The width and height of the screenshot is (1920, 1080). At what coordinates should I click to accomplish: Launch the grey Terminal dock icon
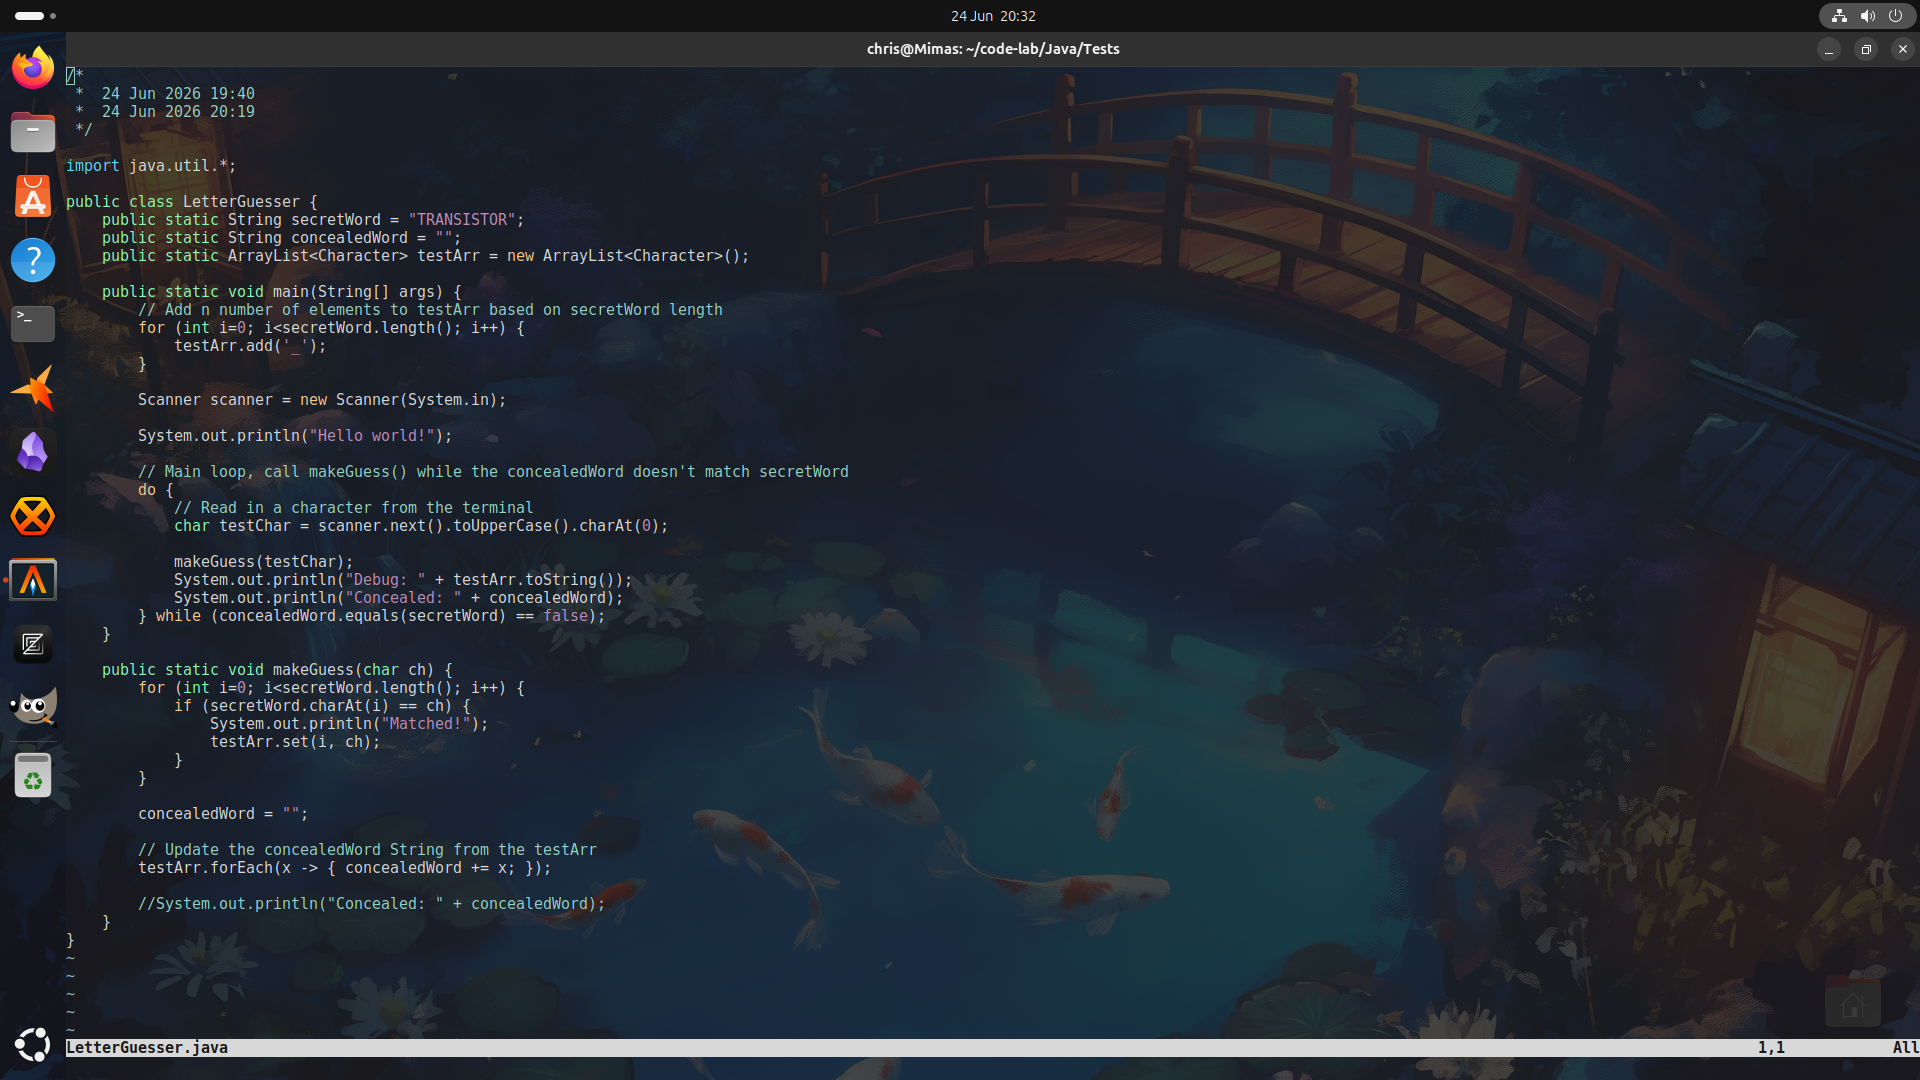point(33,324)
